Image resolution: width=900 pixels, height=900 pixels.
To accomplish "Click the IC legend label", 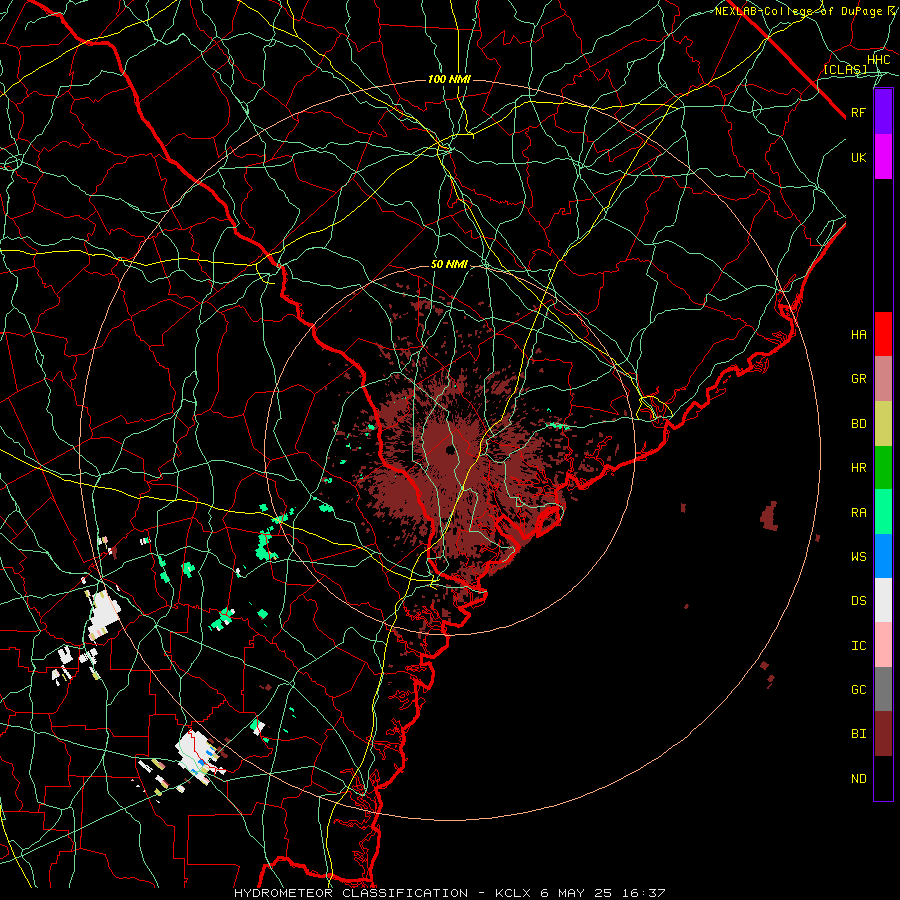I will point(859,646).
